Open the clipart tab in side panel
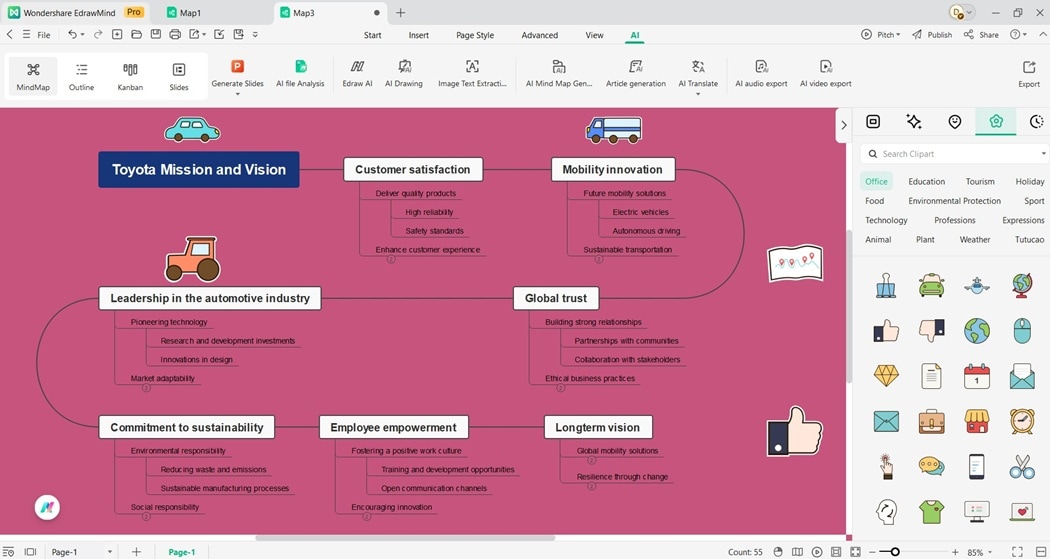The height and width of the screenshot is (559, 1050). coord(995,121)
